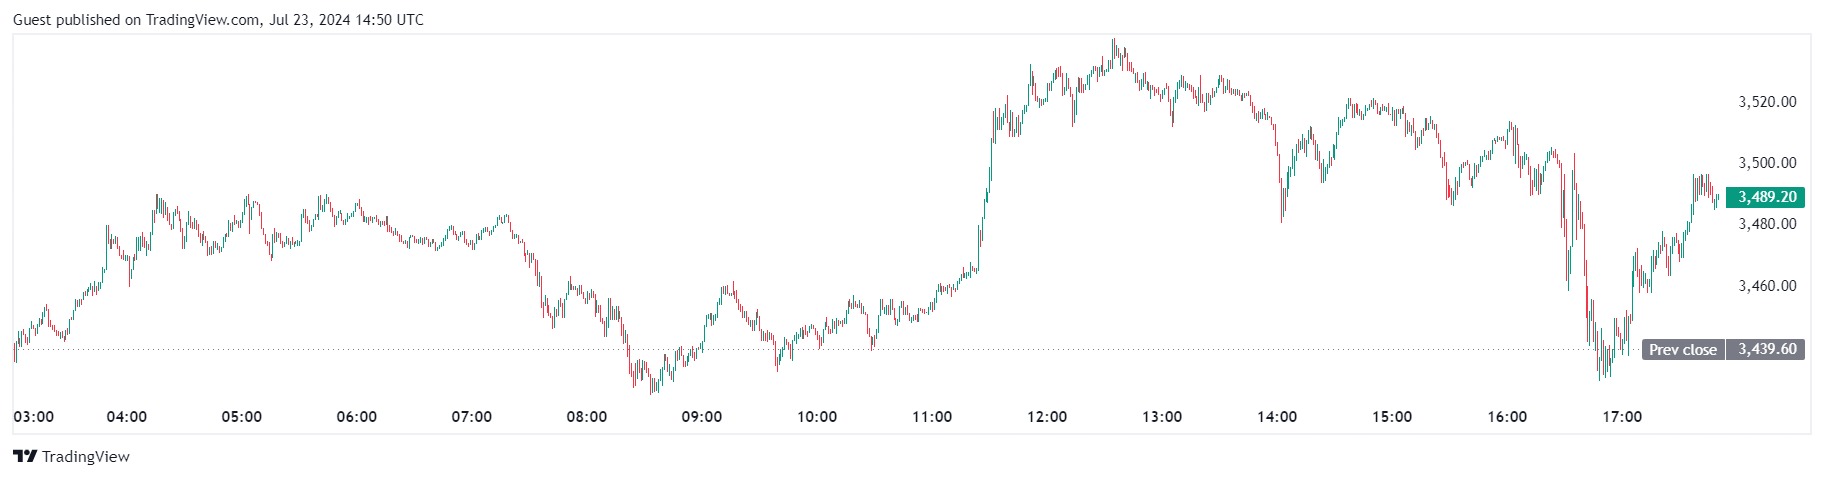Click the 3,520.00 price axis label
The width and height of the screenshot is (1824, 478).
pos(1767,102)
